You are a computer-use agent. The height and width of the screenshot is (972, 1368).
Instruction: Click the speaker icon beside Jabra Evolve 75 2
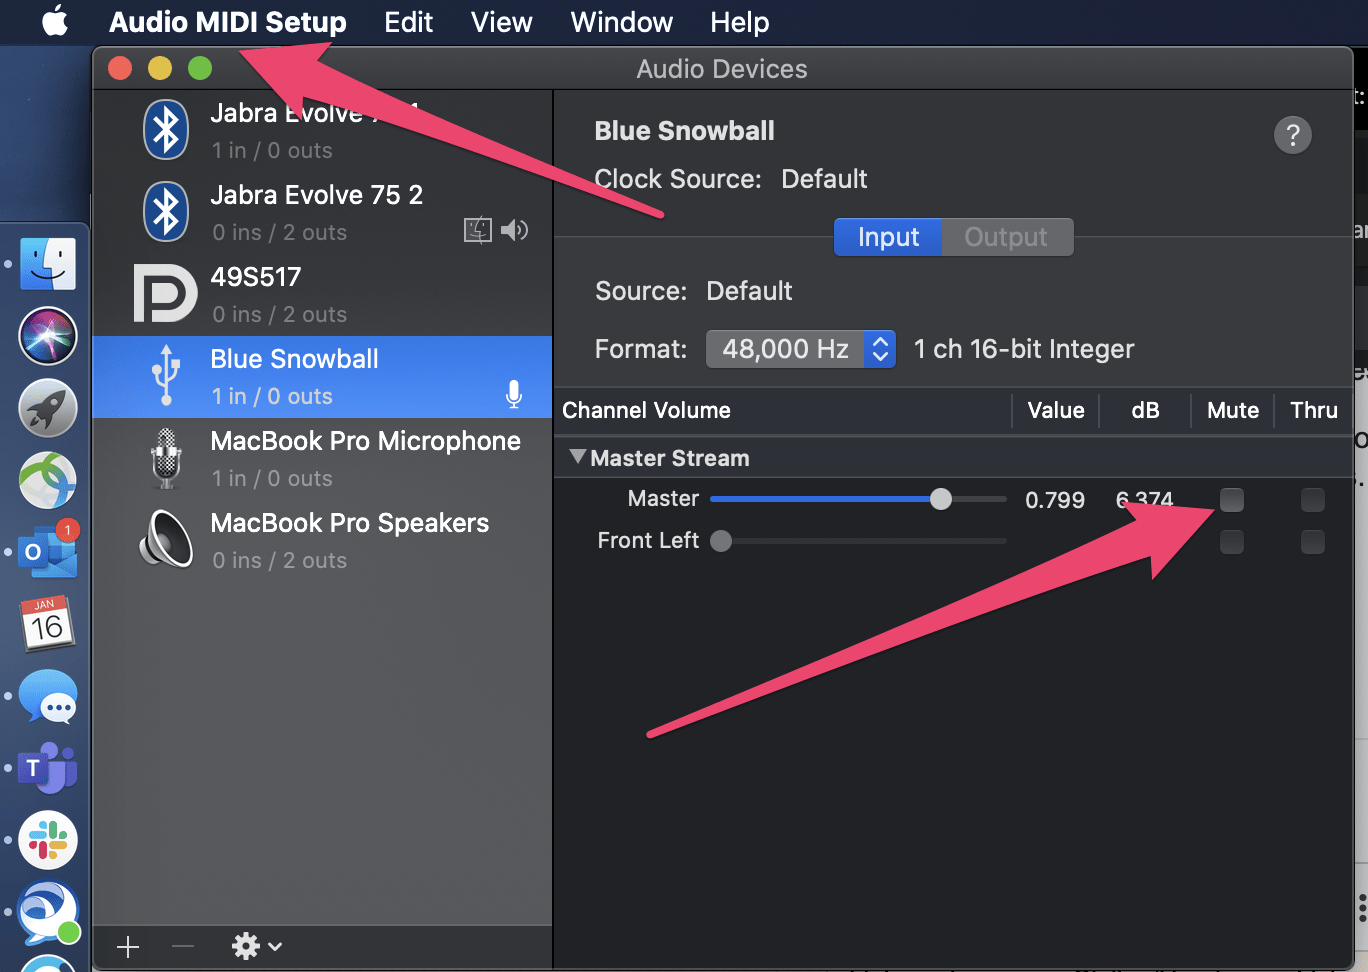click(x=514, y=229)
